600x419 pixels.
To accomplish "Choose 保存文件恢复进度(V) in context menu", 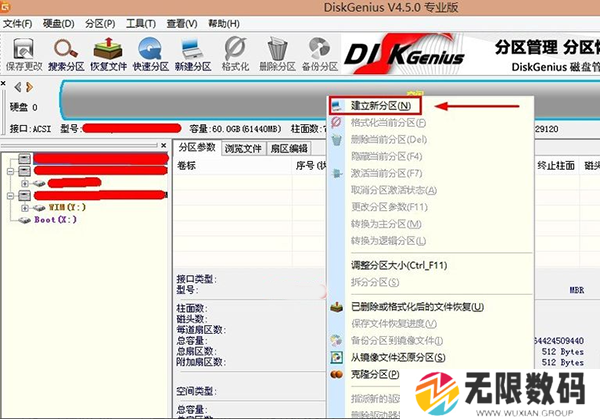I will 394,324.
